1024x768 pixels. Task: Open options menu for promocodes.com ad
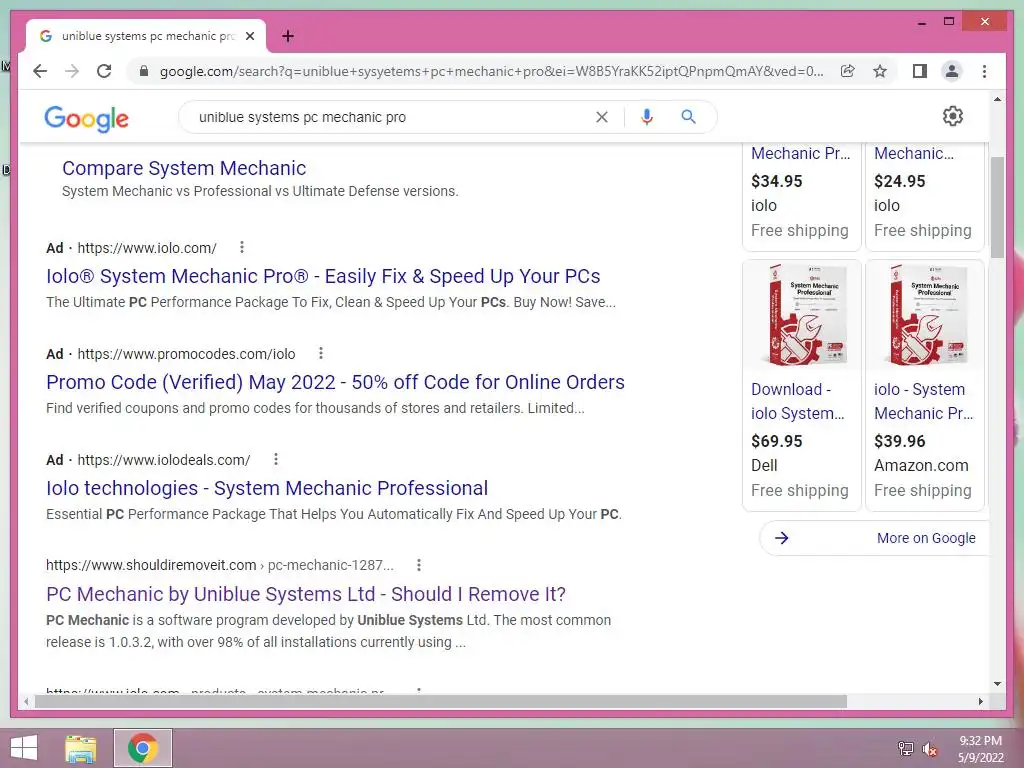[x=321, y=353]
